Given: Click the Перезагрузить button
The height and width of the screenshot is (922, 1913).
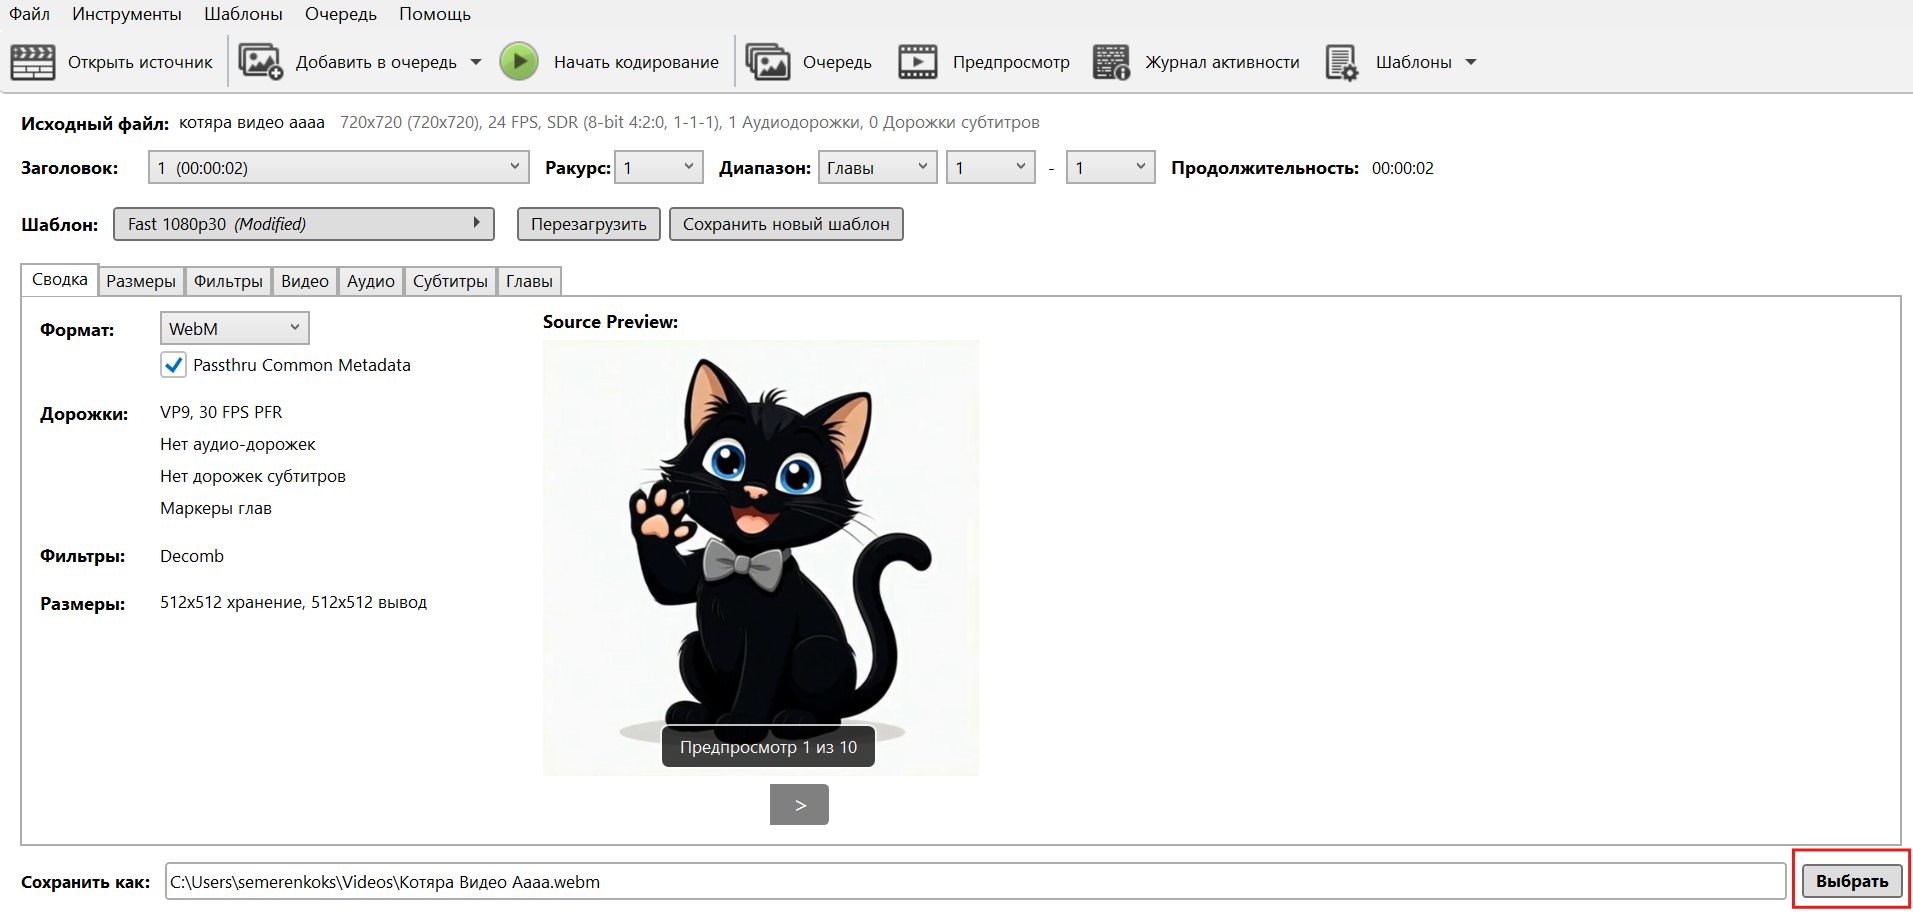Looking at the screenshot, I should pos(588,224).
